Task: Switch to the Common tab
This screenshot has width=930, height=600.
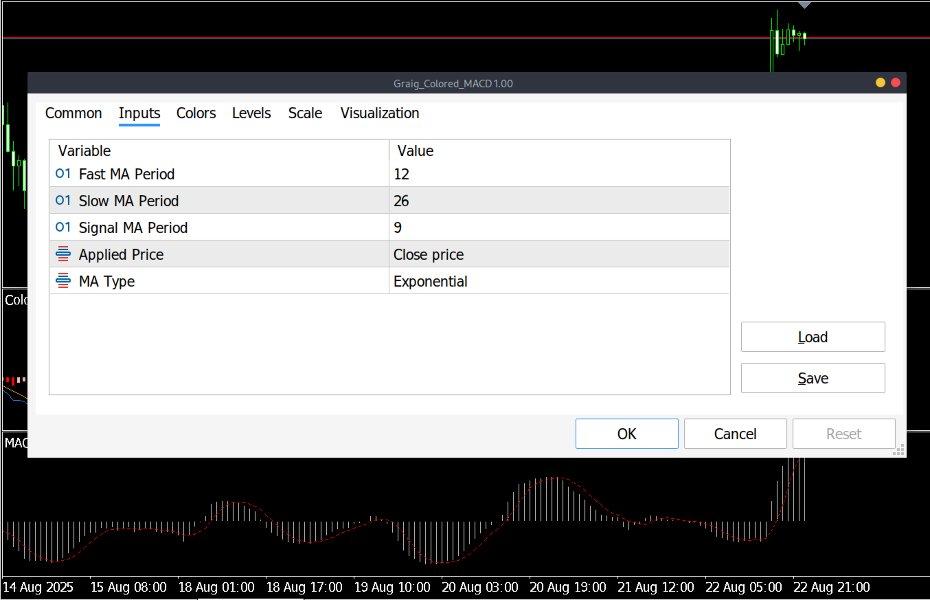Action: click(x=73, y=113)
